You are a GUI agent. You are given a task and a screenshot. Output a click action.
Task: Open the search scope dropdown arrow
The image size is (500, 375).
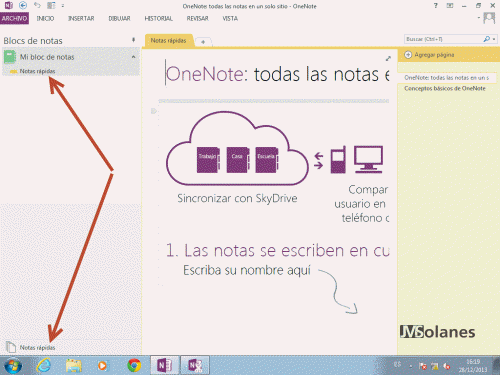[494, 39]
